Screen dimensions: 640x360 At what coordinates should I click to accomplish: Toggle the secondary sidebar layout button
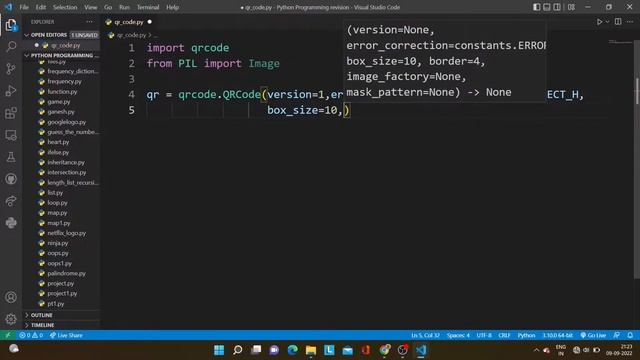click(557, 7)
